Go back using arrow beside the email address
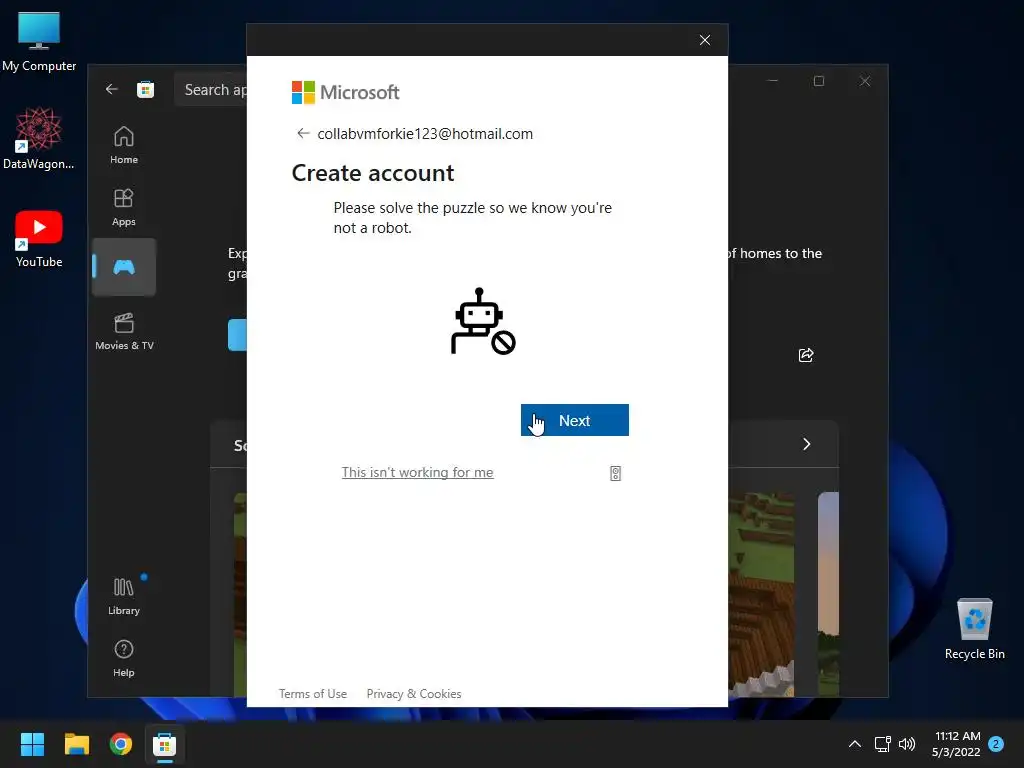The image size is (1024, 768). tap(303, 133)
